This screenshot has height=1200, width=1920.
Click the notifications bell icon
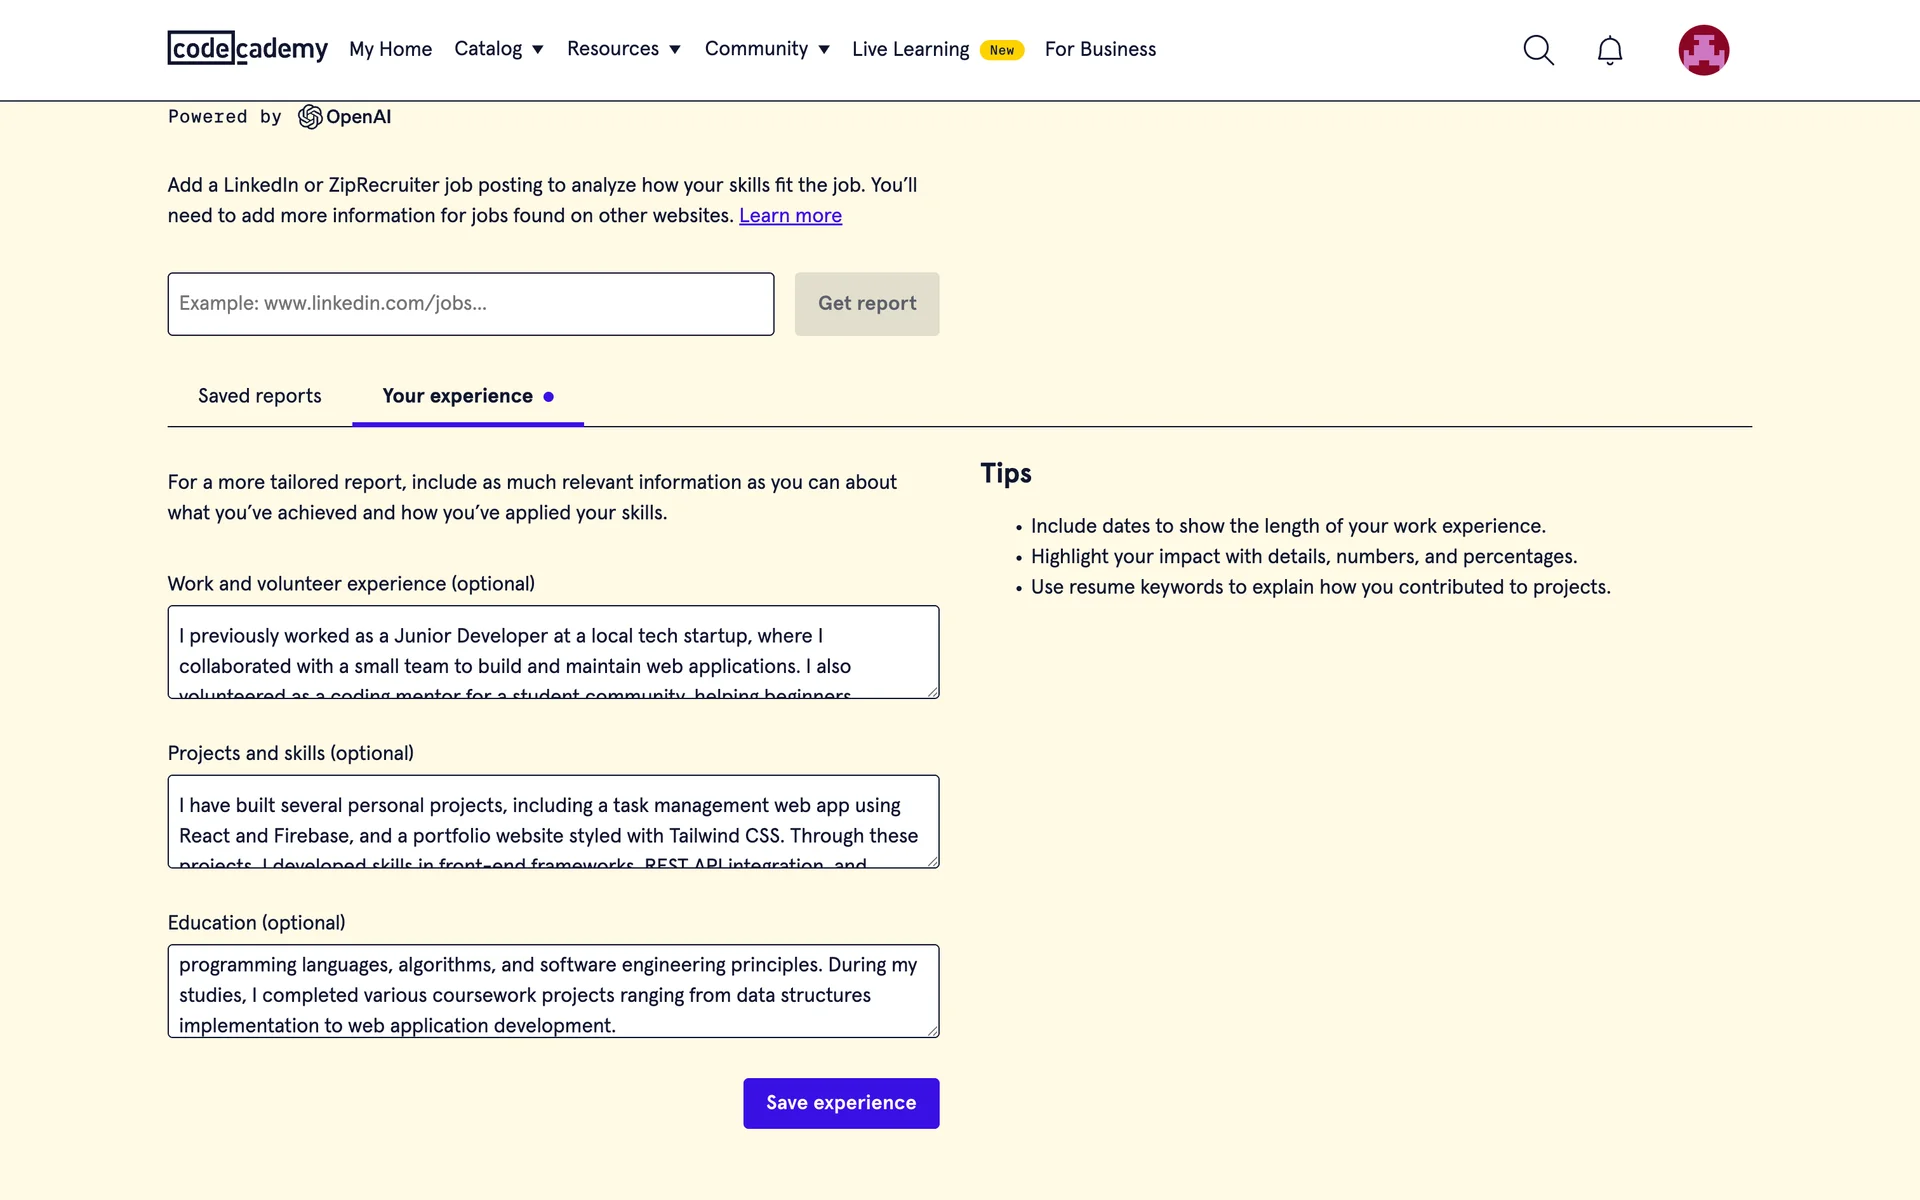click(x=1609, y=50)
